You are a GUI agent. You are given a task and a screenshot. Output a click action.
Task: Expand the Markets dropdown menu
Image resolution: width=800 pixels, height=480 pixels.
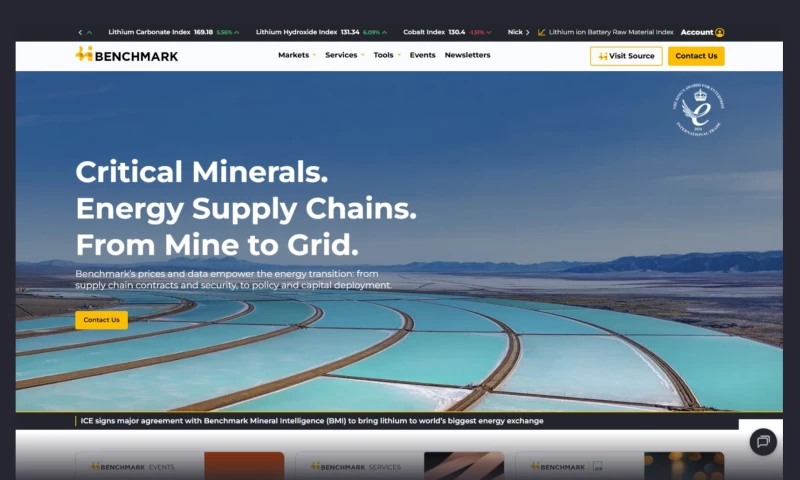click(297, 55)
